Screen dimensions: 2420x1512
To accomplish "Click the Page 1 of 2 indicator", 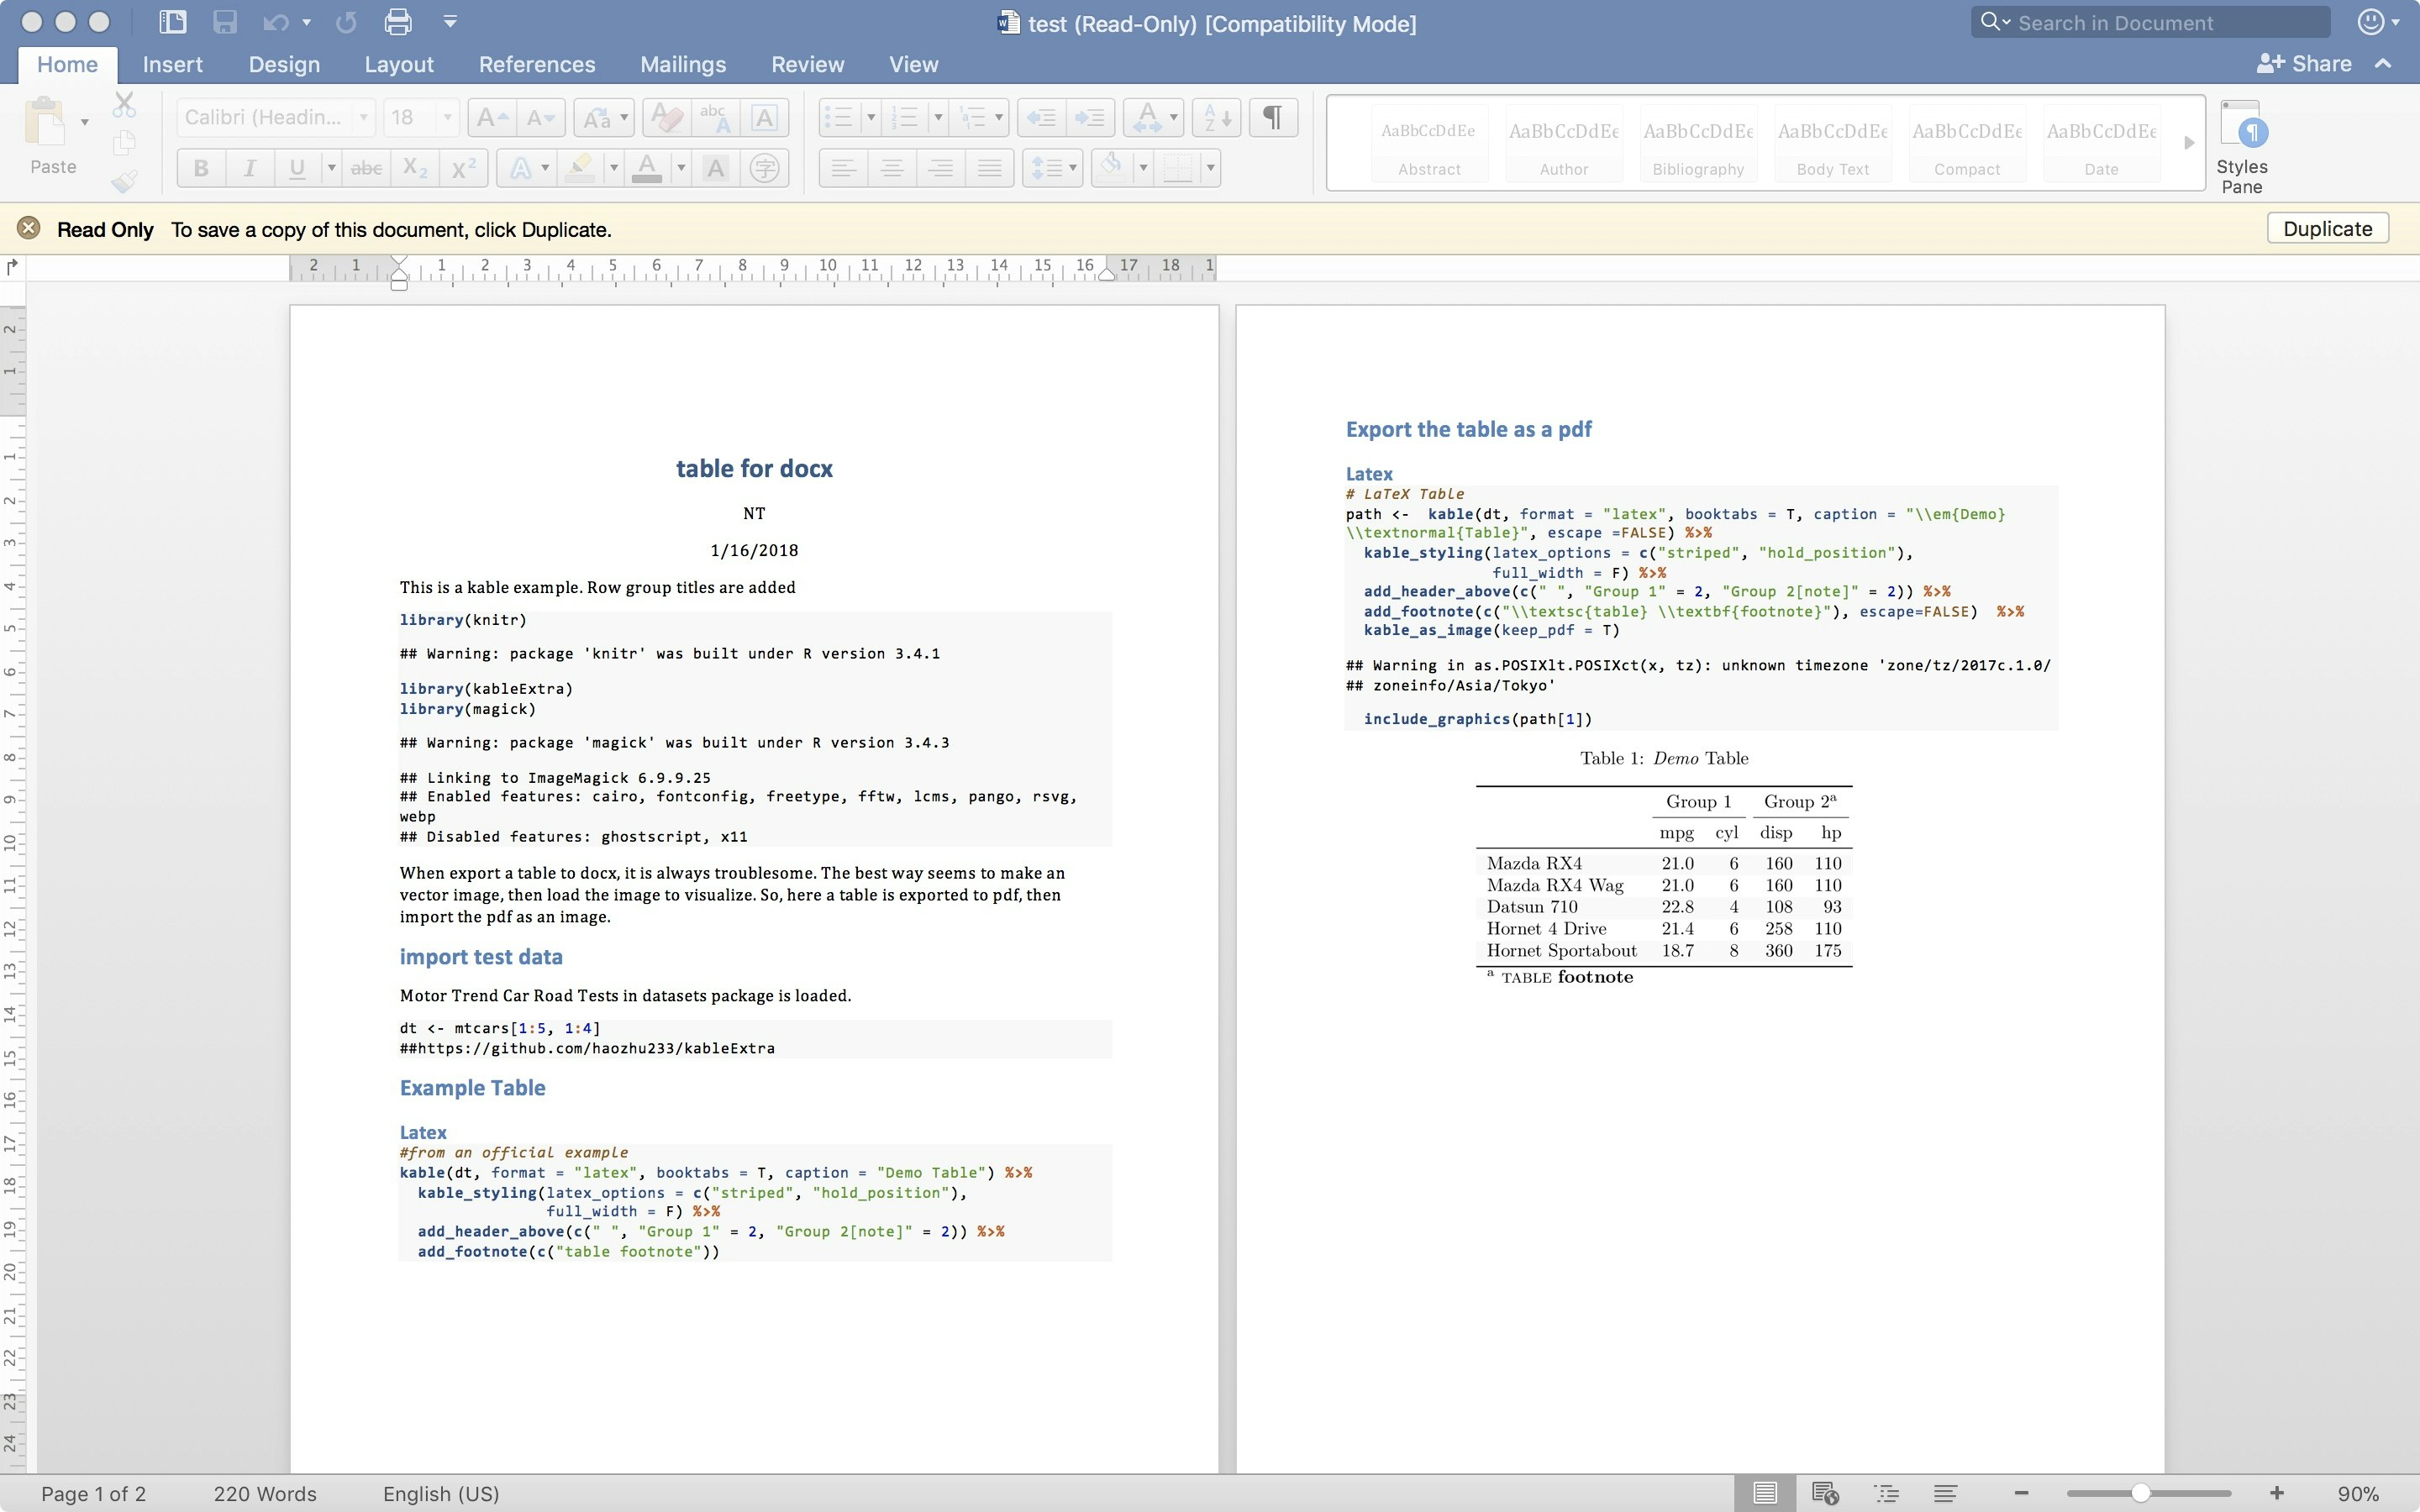I will (93, 1493).
